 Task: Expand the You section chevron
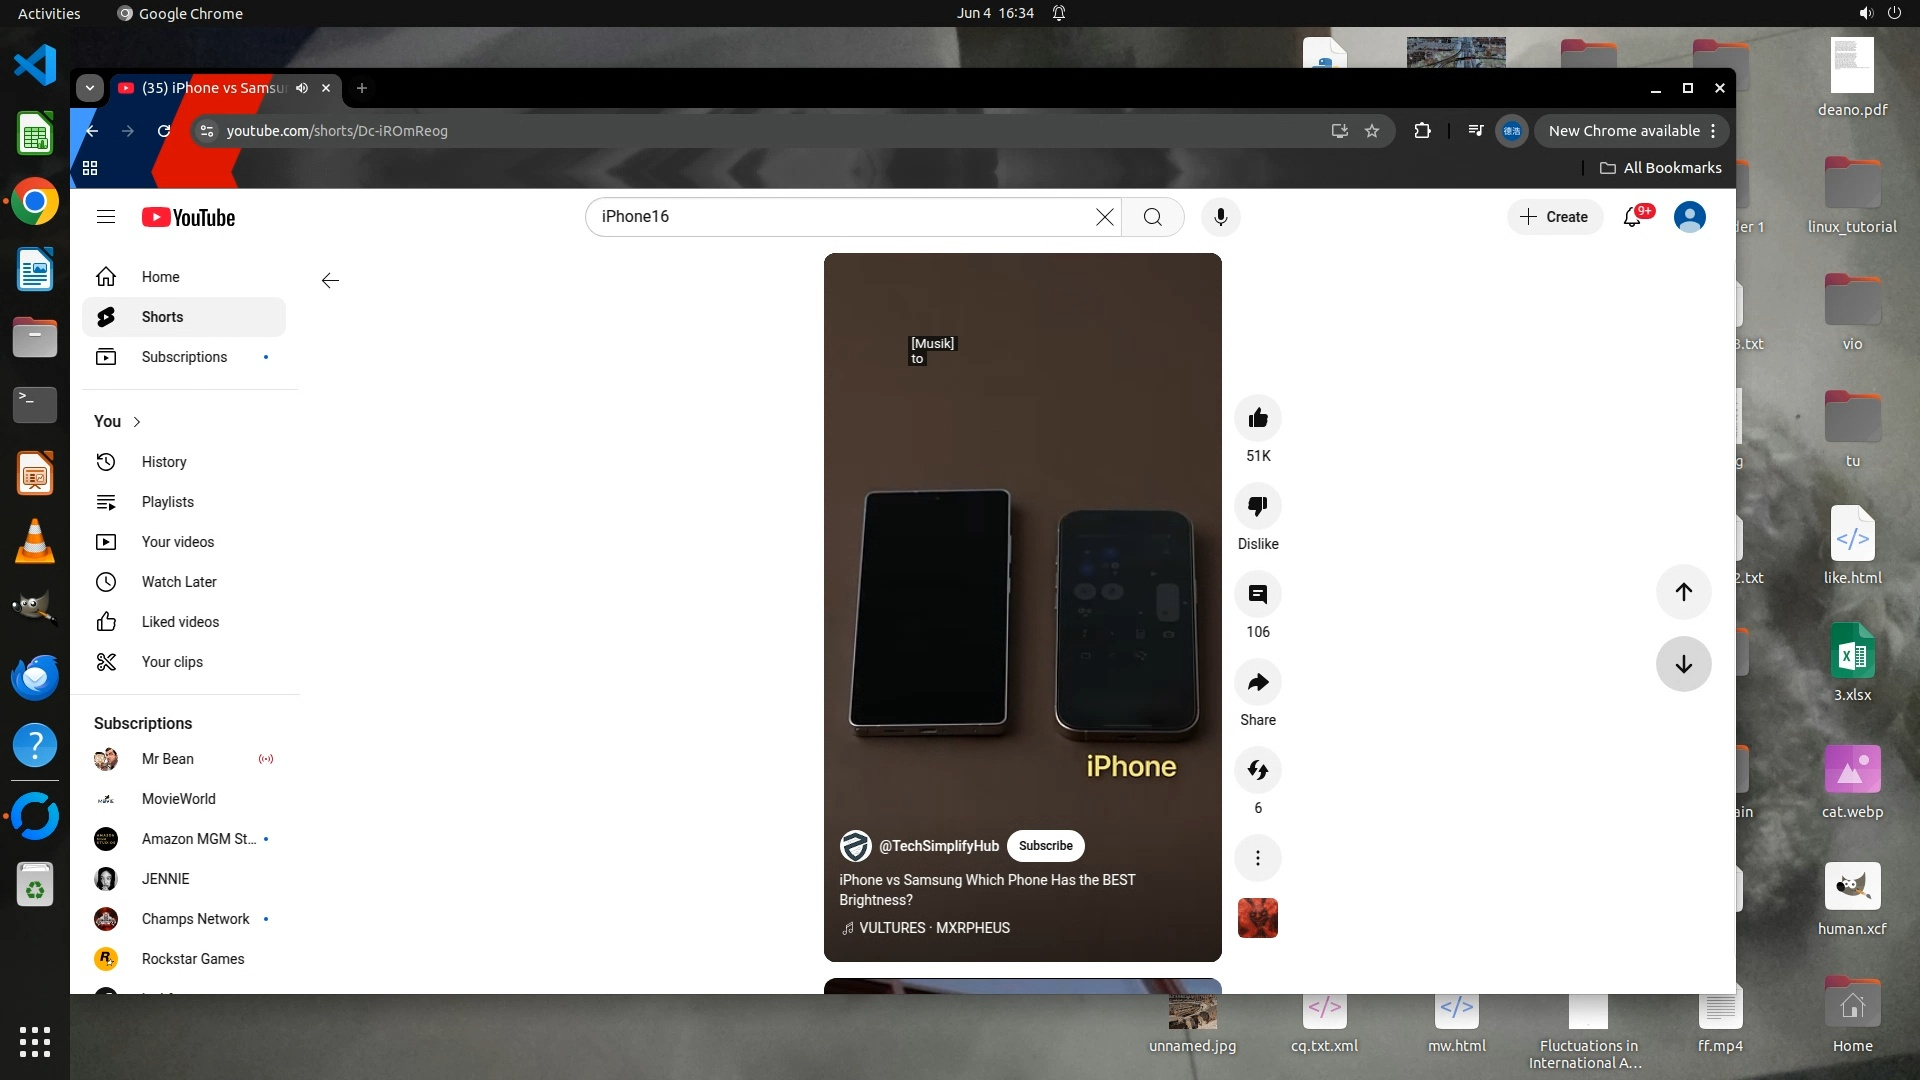click(137, 422)
